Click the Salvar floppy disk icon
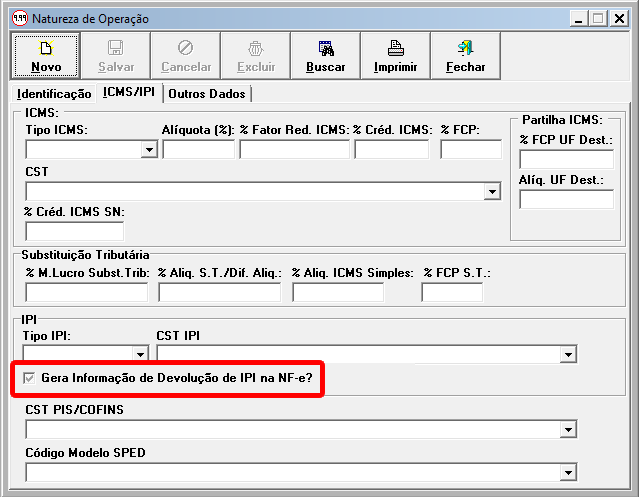Screen dimensions: 639x497 click(x=116, y=48)
